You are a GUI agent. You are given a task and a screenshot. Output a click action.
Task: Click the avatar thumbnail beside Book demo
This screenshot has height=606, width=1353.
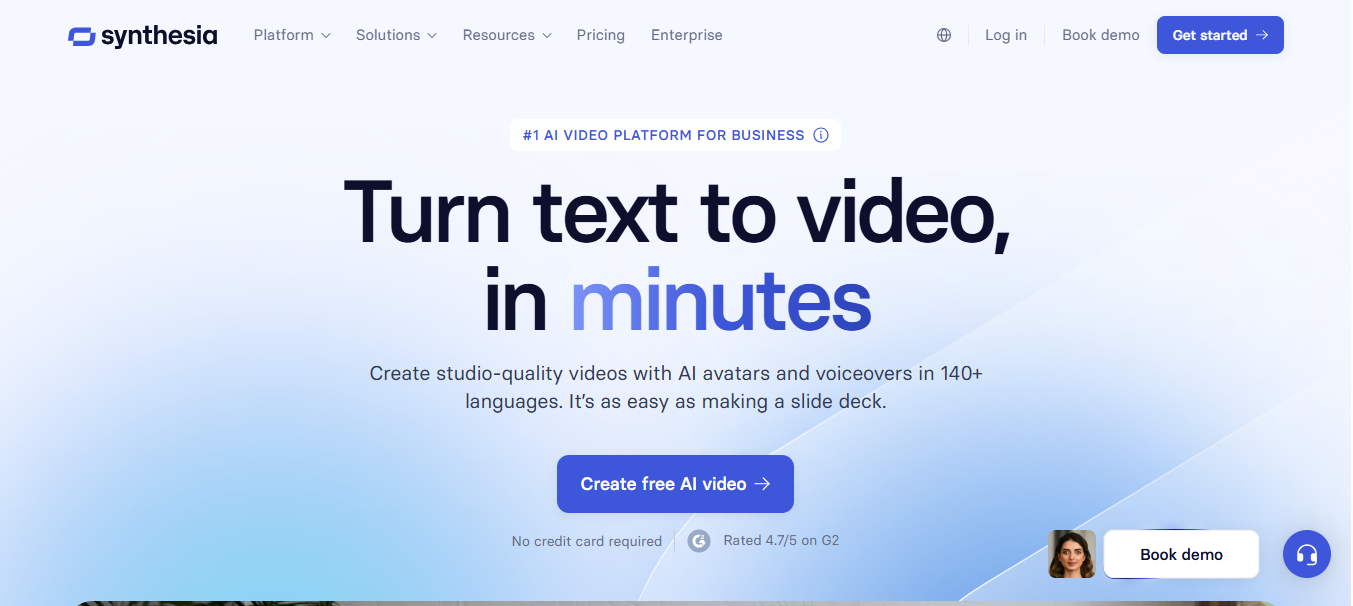click(1072, 554)
